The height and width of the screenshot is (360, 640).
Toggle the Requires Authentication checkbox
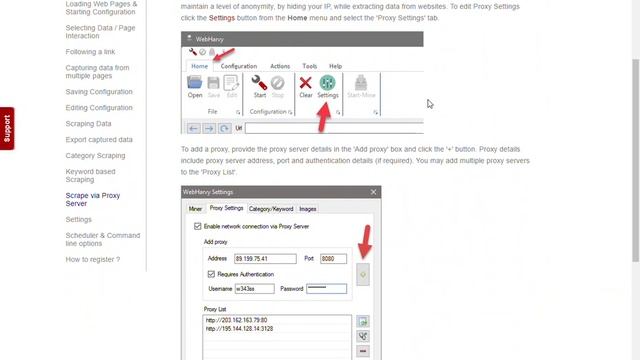211,274
